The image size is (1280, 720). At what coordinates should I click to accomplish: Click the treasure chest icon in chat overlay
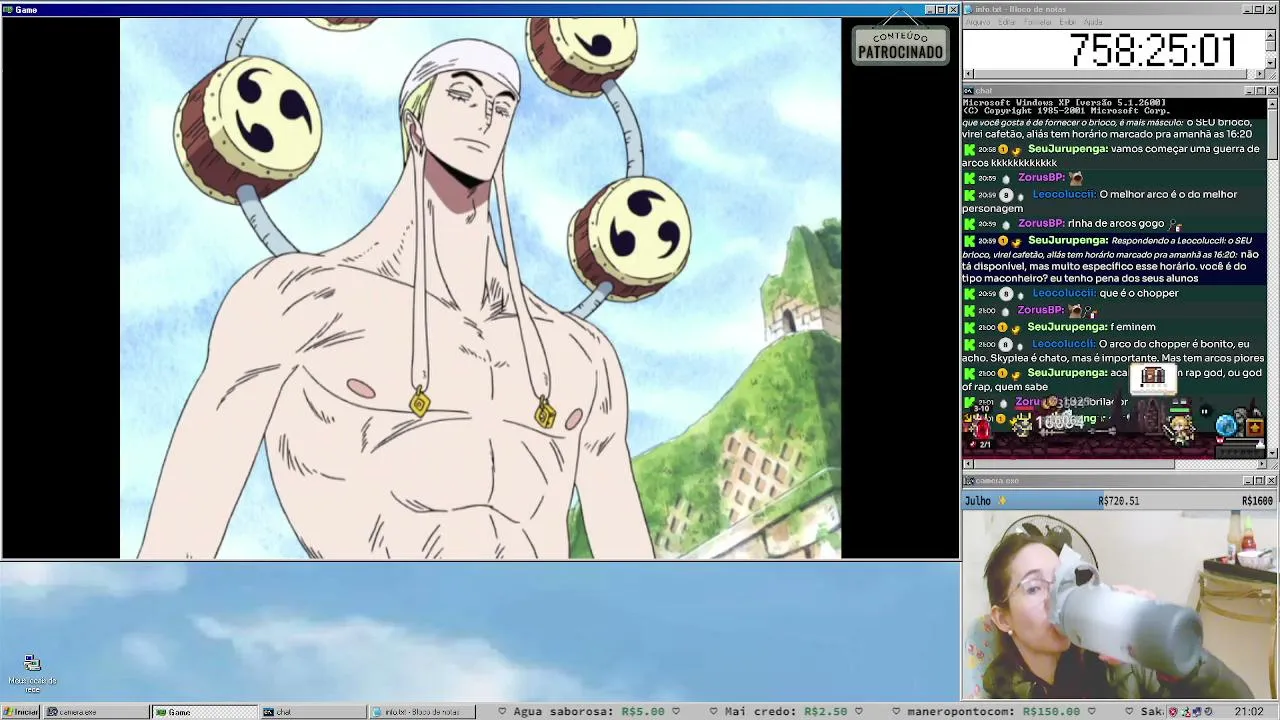click(1153, 377)
